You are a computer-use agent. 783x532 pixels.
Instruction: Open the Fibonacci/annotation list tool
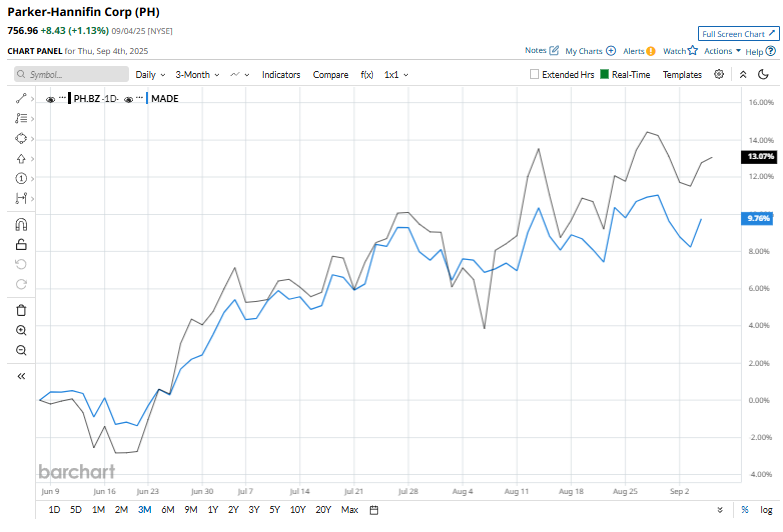(20, 118)
